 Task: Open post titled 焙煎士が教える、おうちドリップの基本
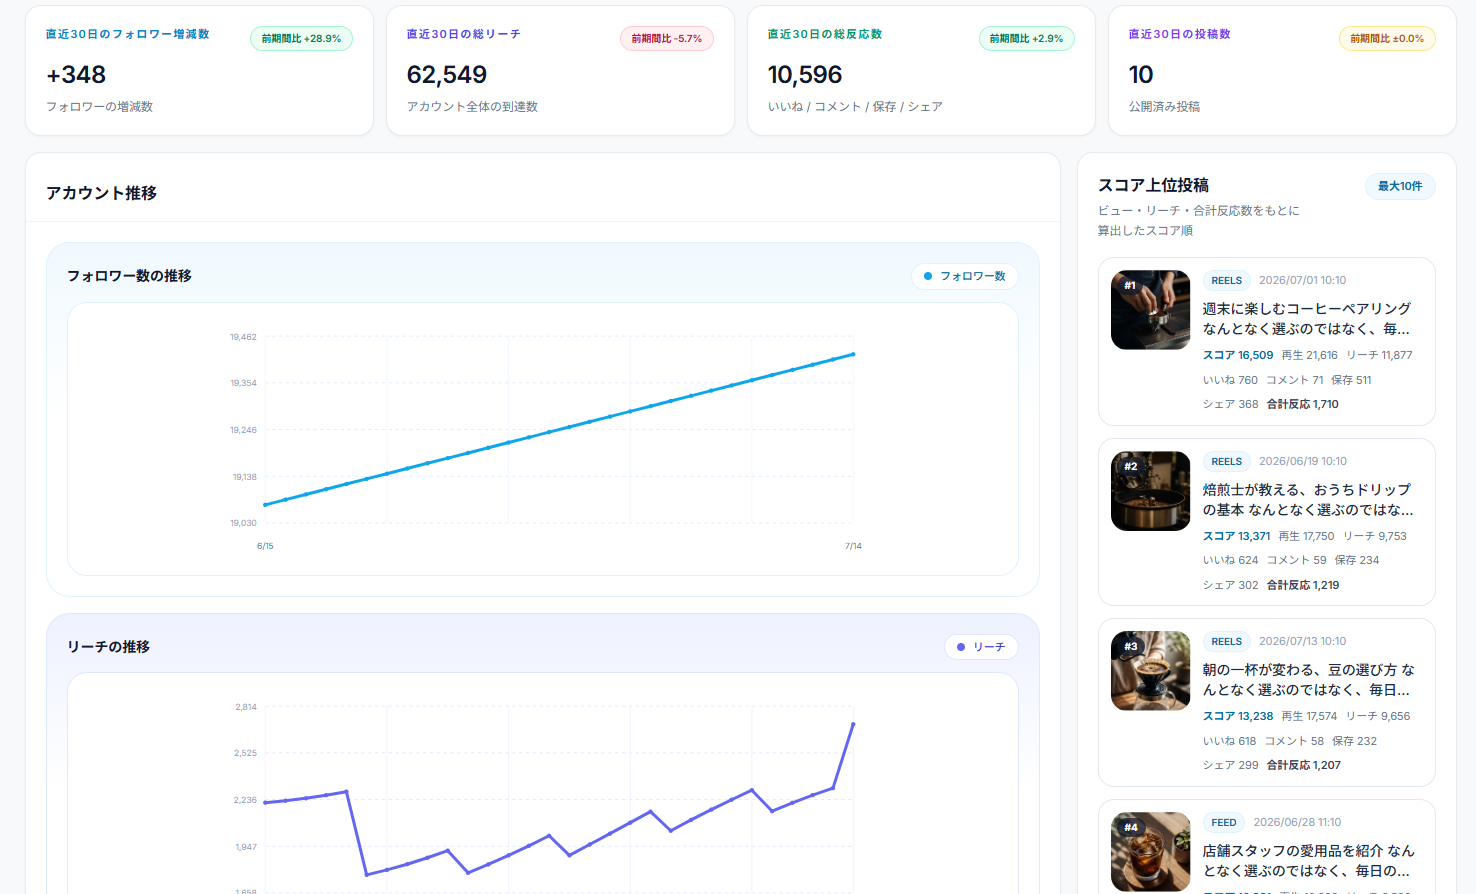point(1306,499)
